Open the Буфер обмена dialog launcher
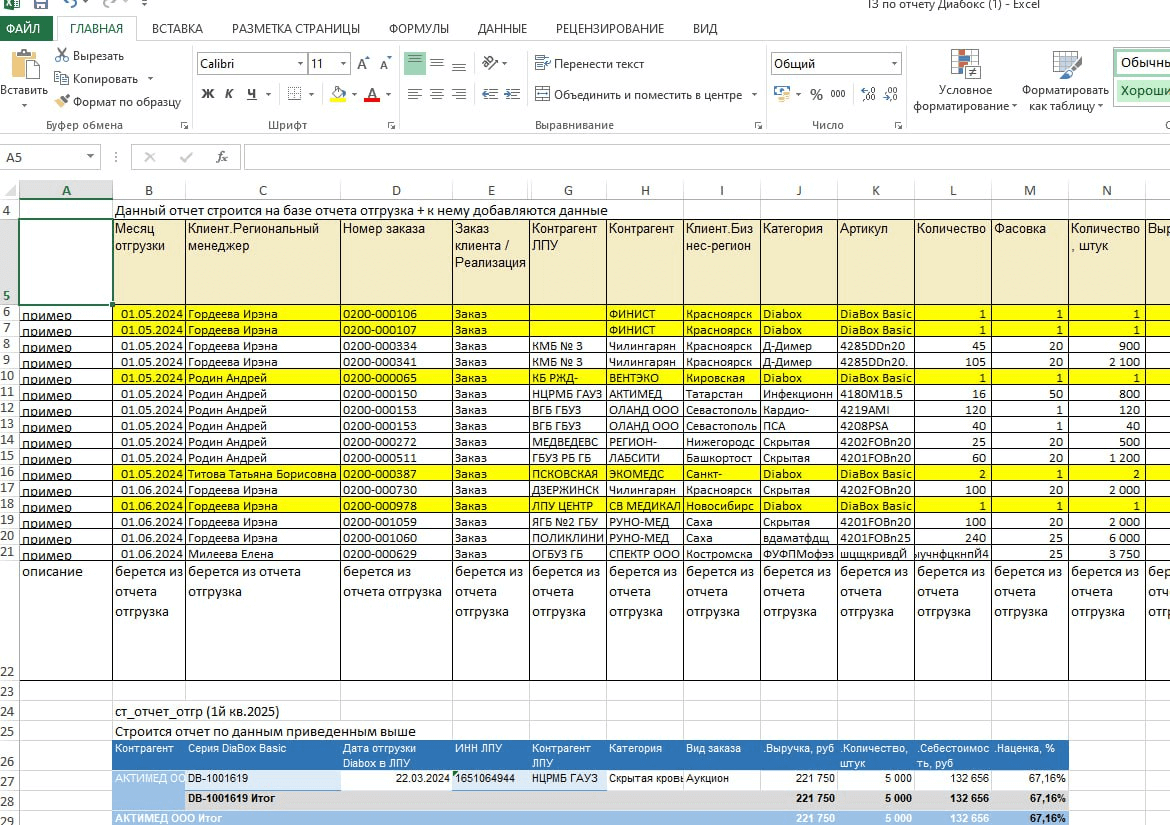Screen dimensions: 1170x825 point(184,125)
